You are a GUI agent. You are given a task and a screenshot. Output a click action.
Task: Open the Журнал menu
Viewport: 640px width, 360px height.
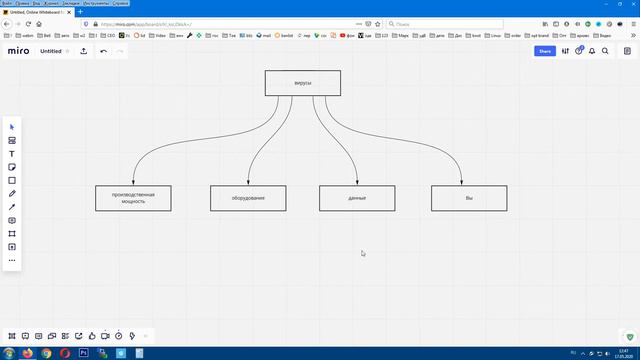click(51, 3)
